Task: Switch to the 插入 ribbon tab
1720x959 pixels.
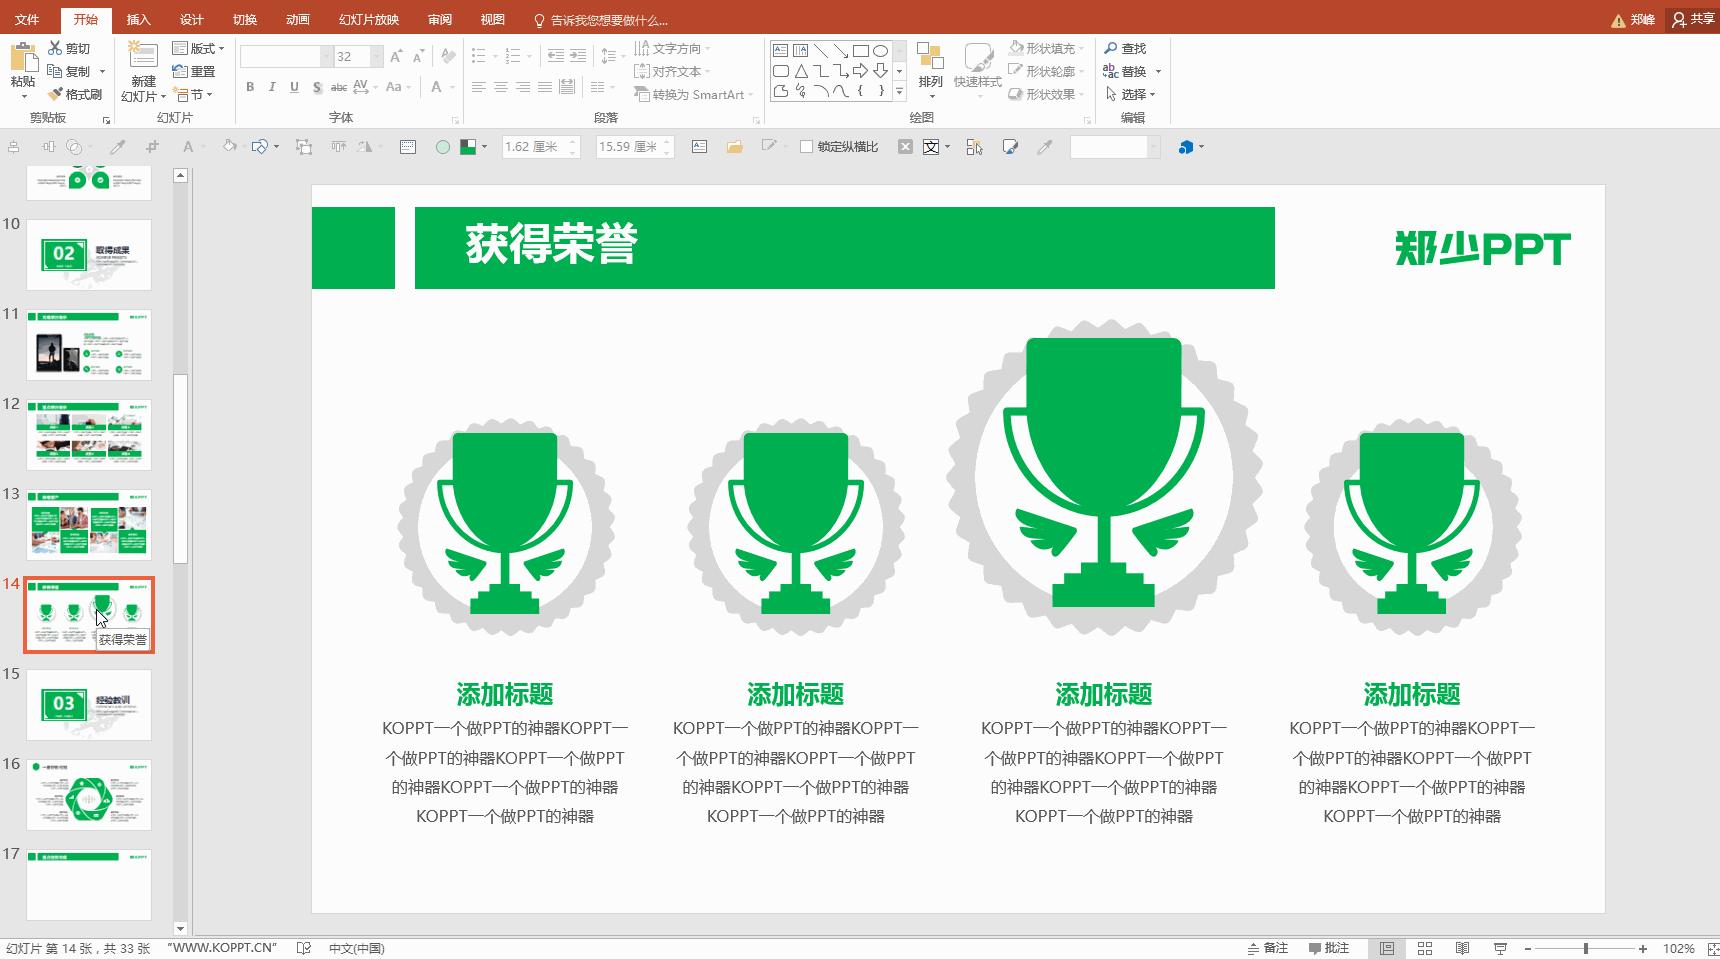Action: [x=138, y=18]
